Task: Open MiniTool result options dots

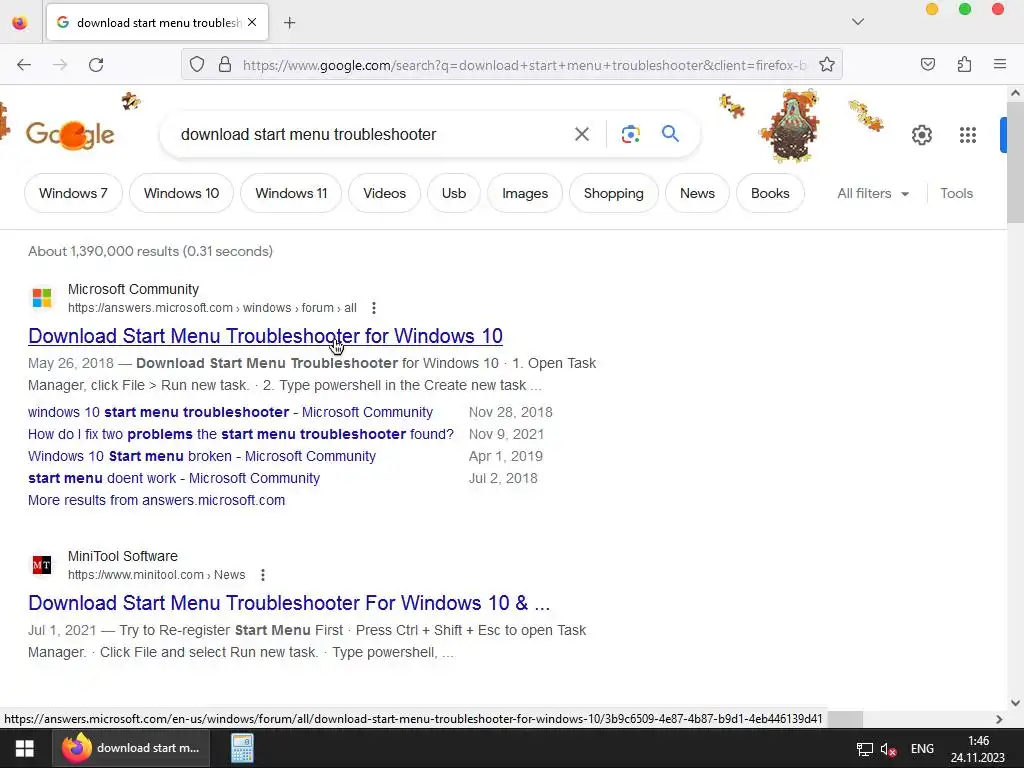Action: point(263,575)
